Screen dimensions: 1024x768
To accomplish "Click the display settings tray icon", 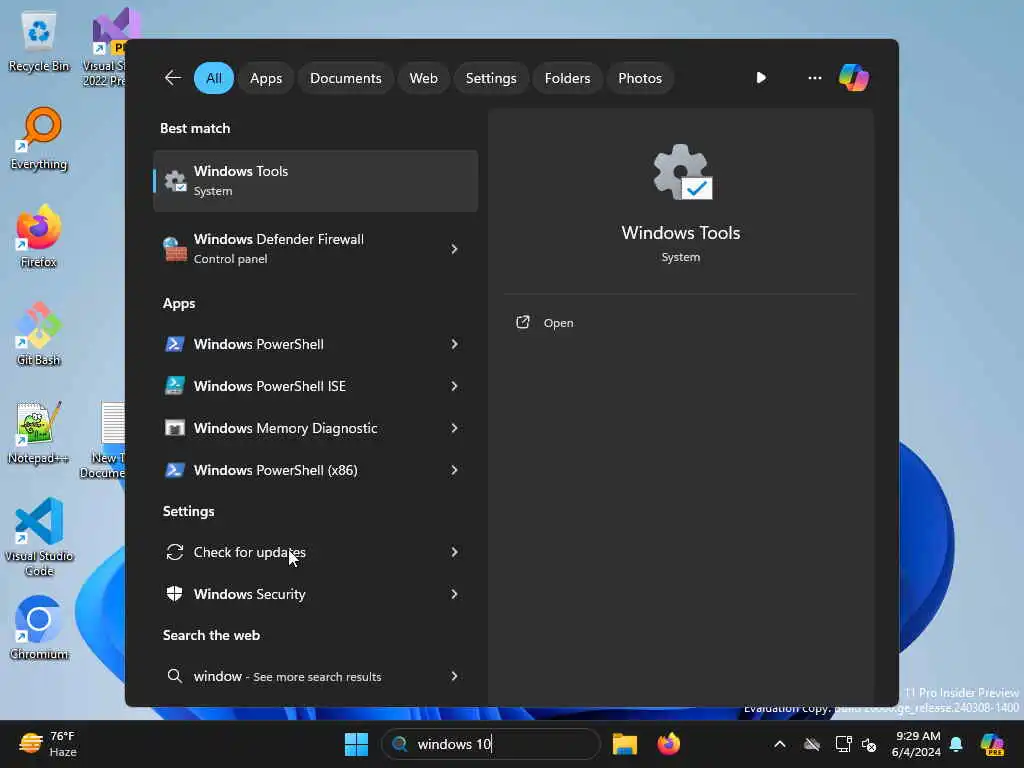I will pos(842,744).
